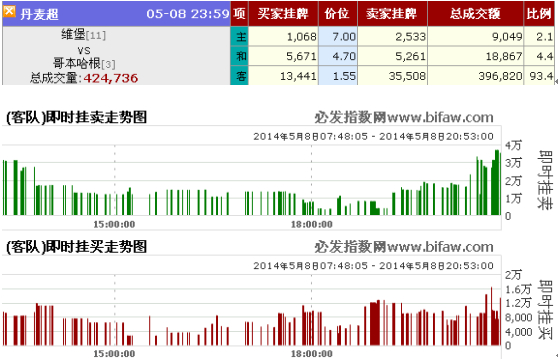The width and height of the screenshot is (558, 361).
Task: Click the orange X icon beside 丹麦超
Action: [9, 11]
